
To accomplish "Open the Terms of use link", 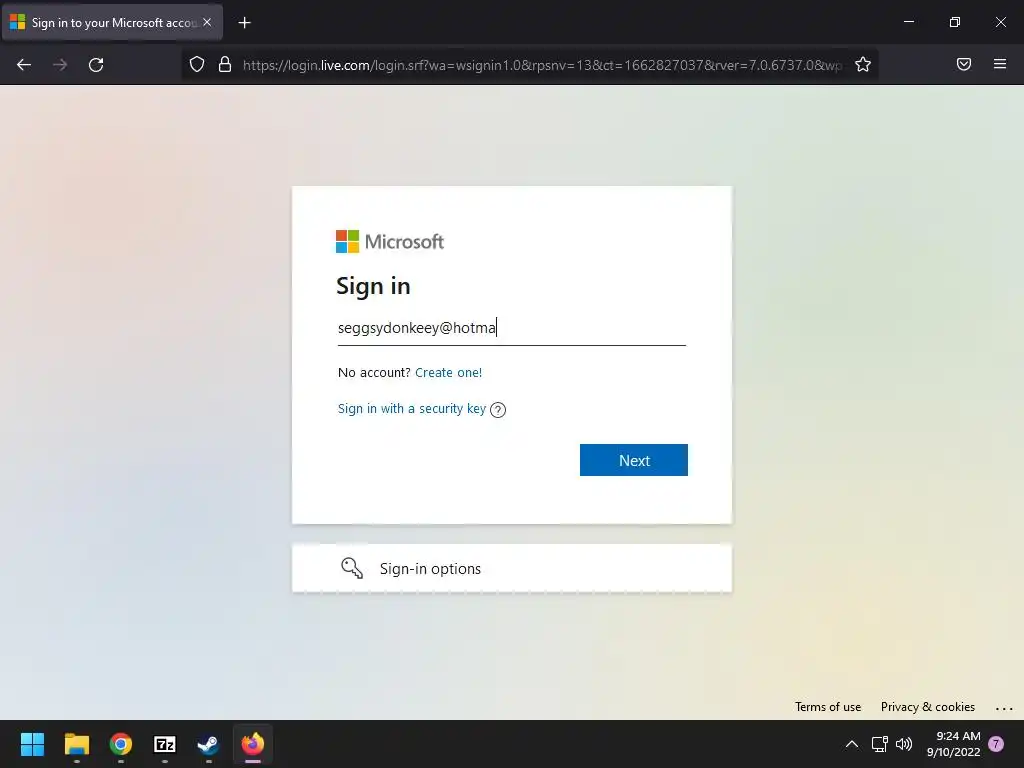I will 827,707.
